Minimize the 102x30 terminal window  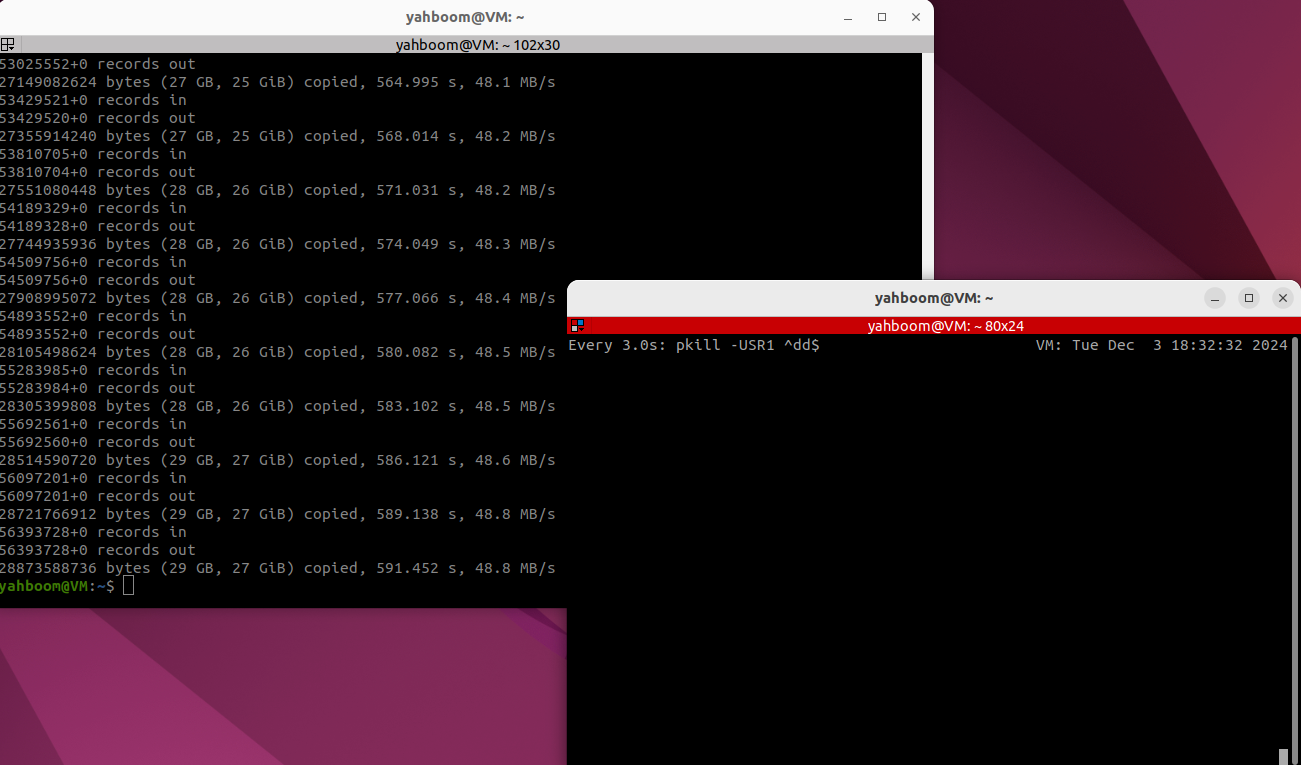(x=848, y=17)
